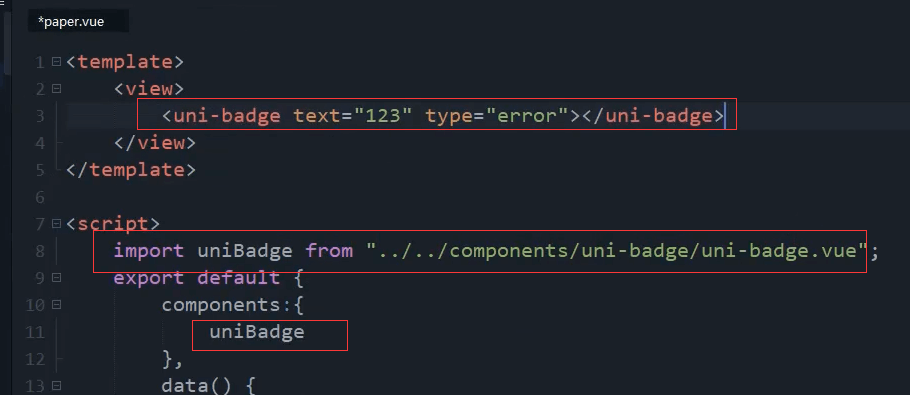Image resolution: width=910 pixels, height=395 pixels.
Task: Fold the script block at line 7
Action: (56, 223)
